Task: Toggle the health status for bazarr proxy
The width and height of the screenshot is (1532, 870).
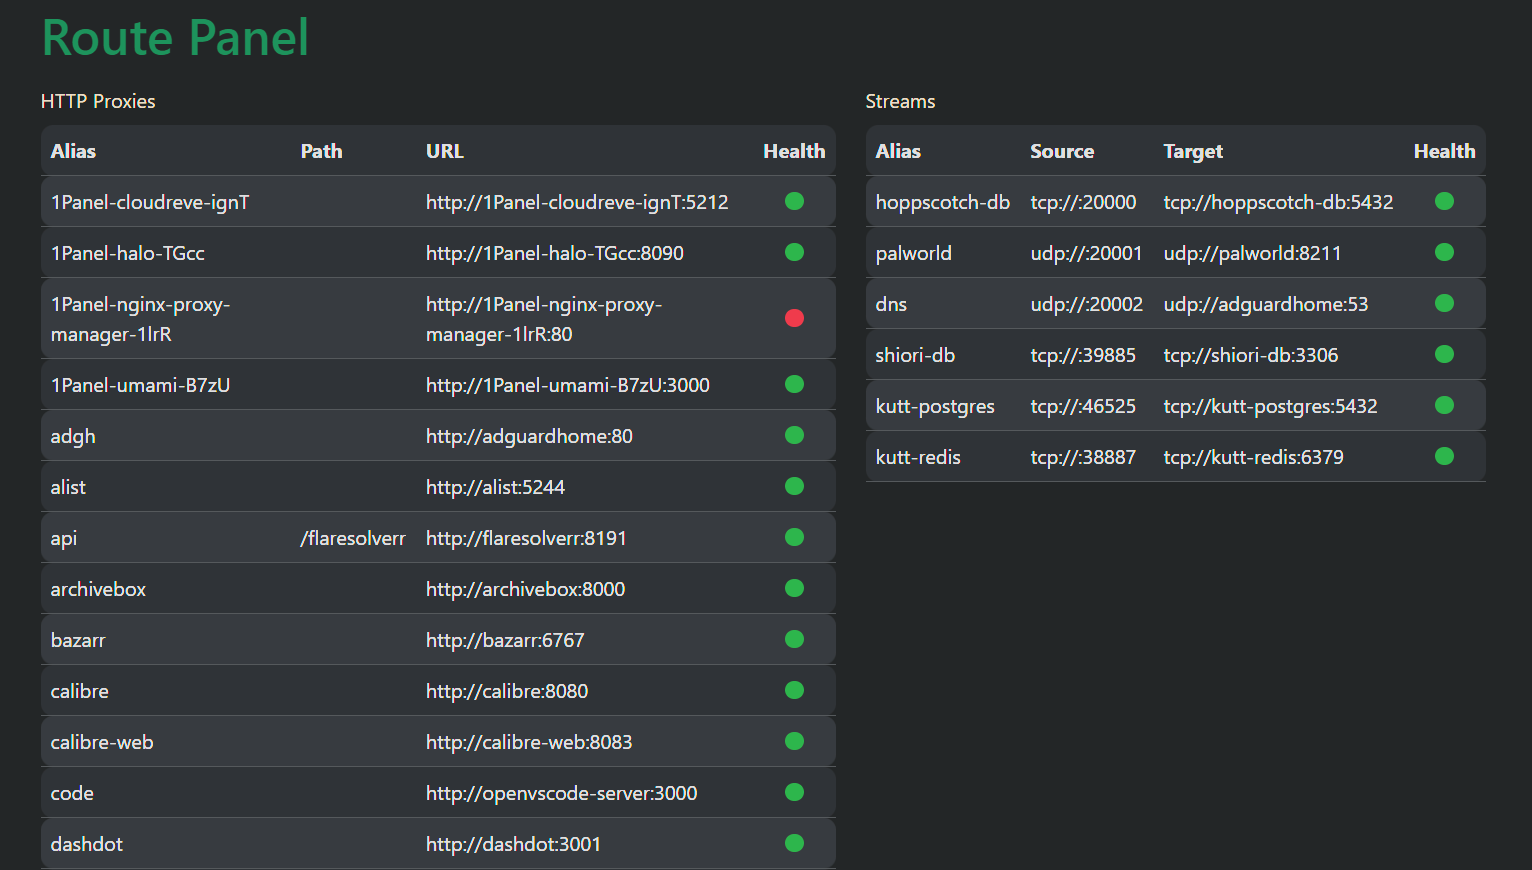Action: click(795, 639)
